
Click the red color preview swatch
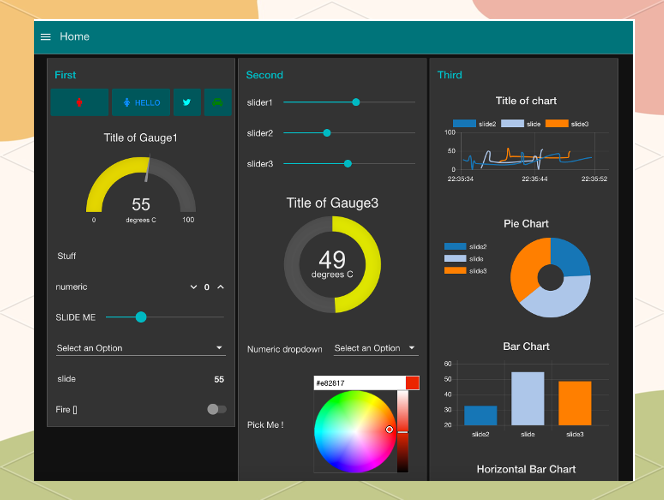click(412, 383)
